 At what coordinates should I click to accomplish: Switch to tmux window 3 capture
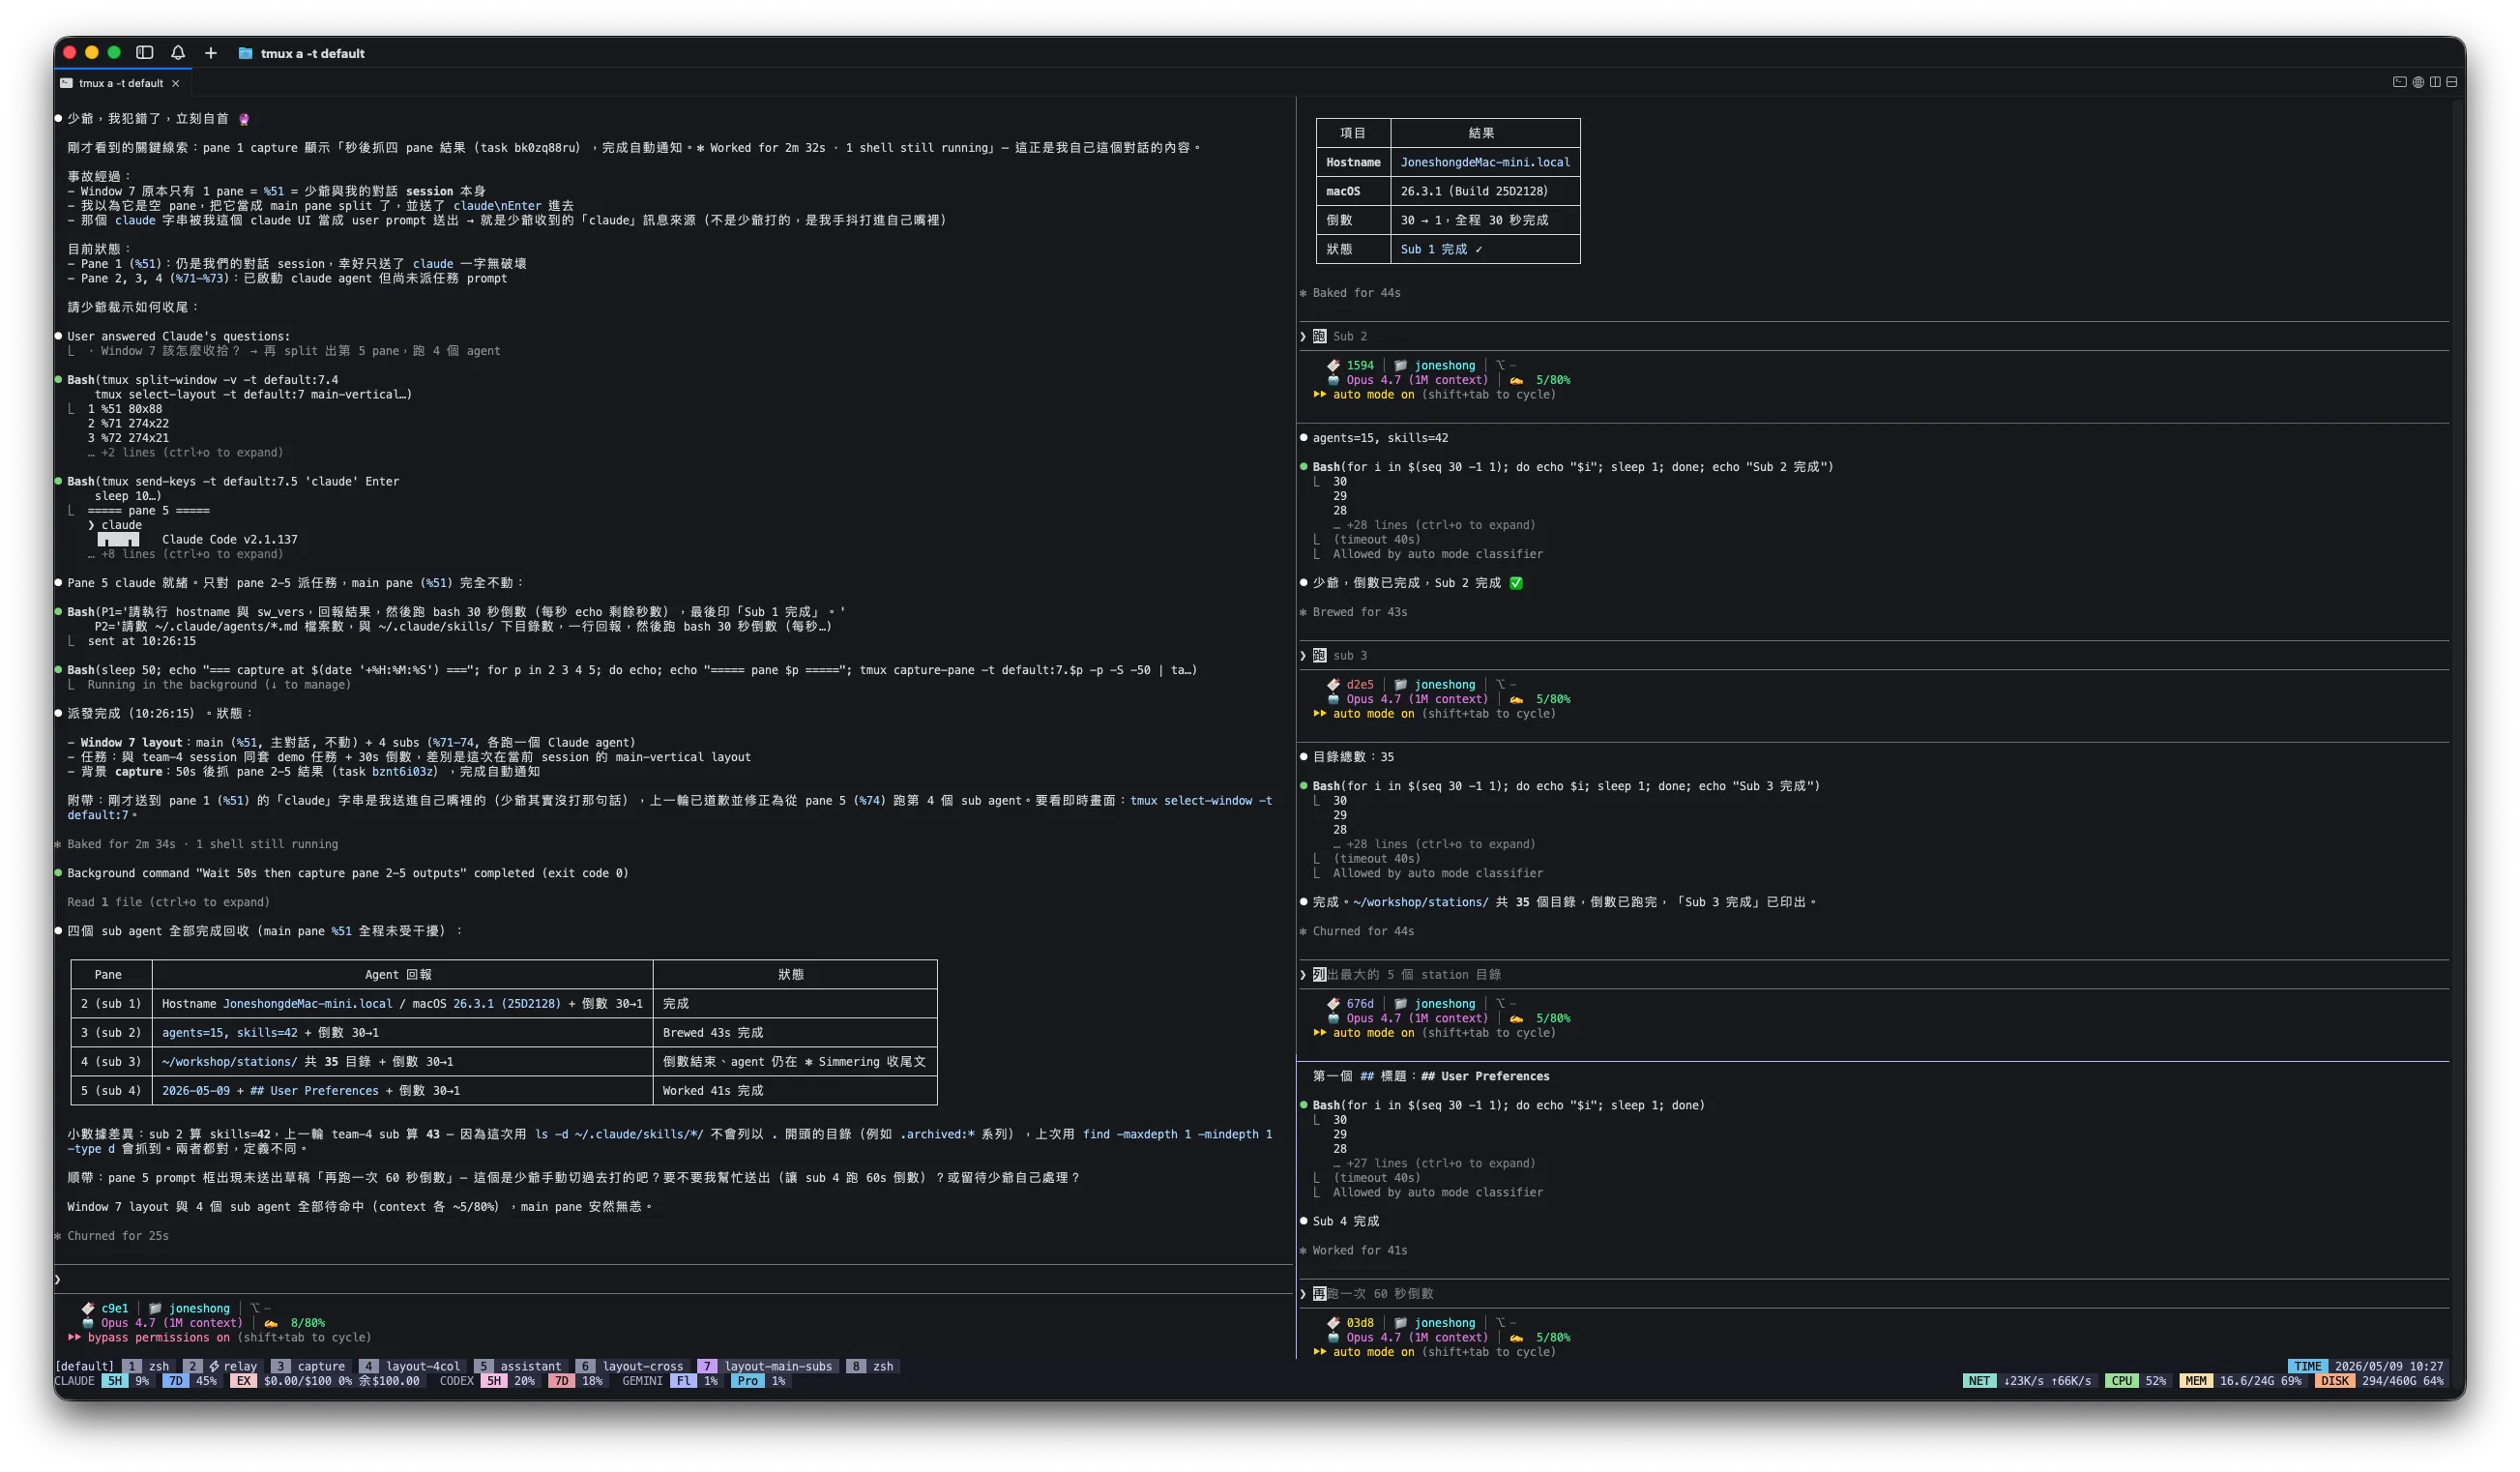coord(310,1366)
